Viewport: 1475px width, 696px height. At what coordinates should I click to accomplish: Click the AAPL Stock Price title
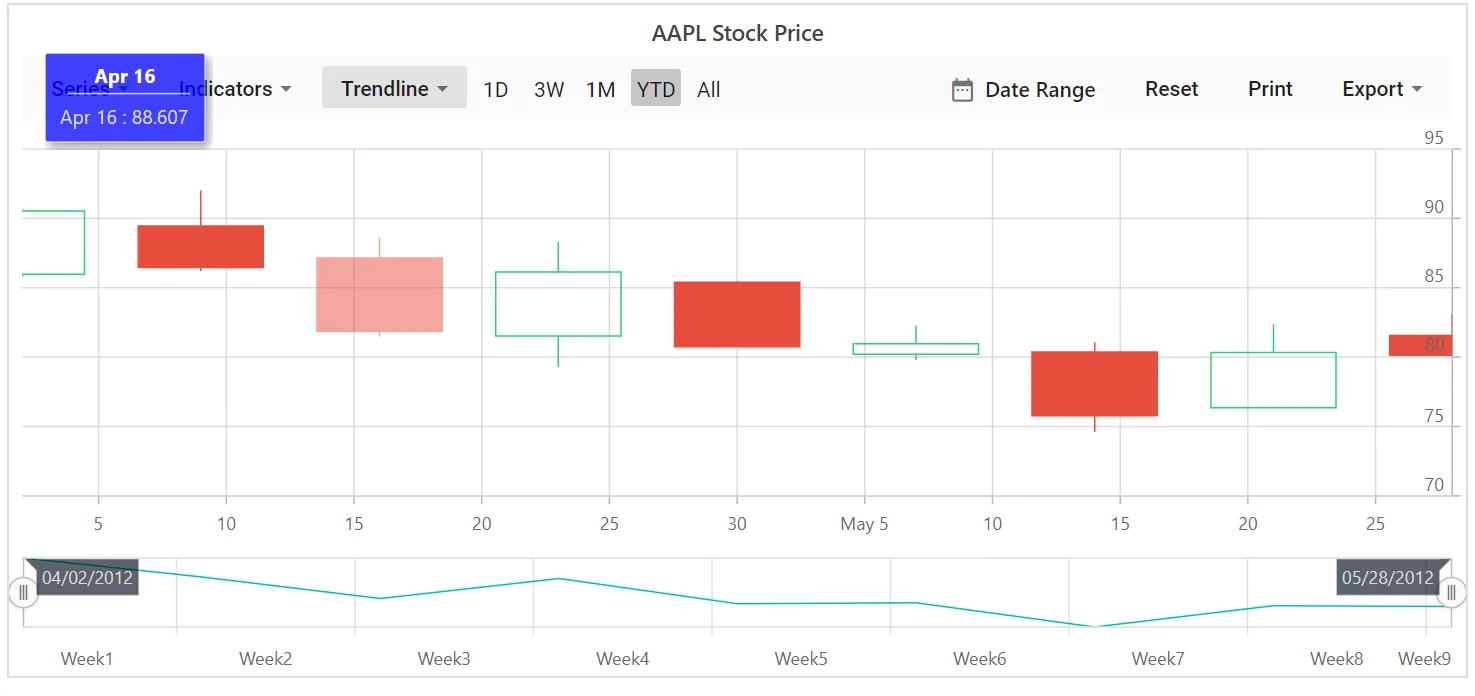(738, 33)
